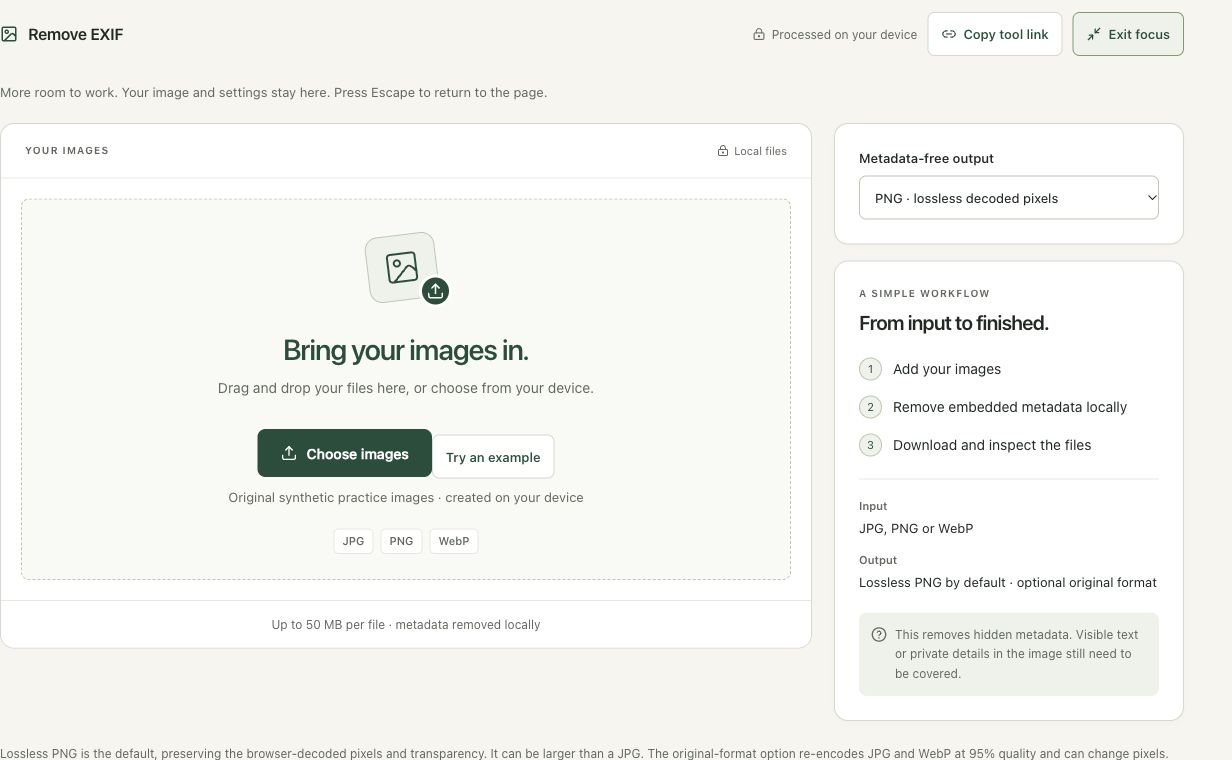The width and height of the screenshot is (1232, 760).
Task: Click Try an example button
Action: point(493,457)
